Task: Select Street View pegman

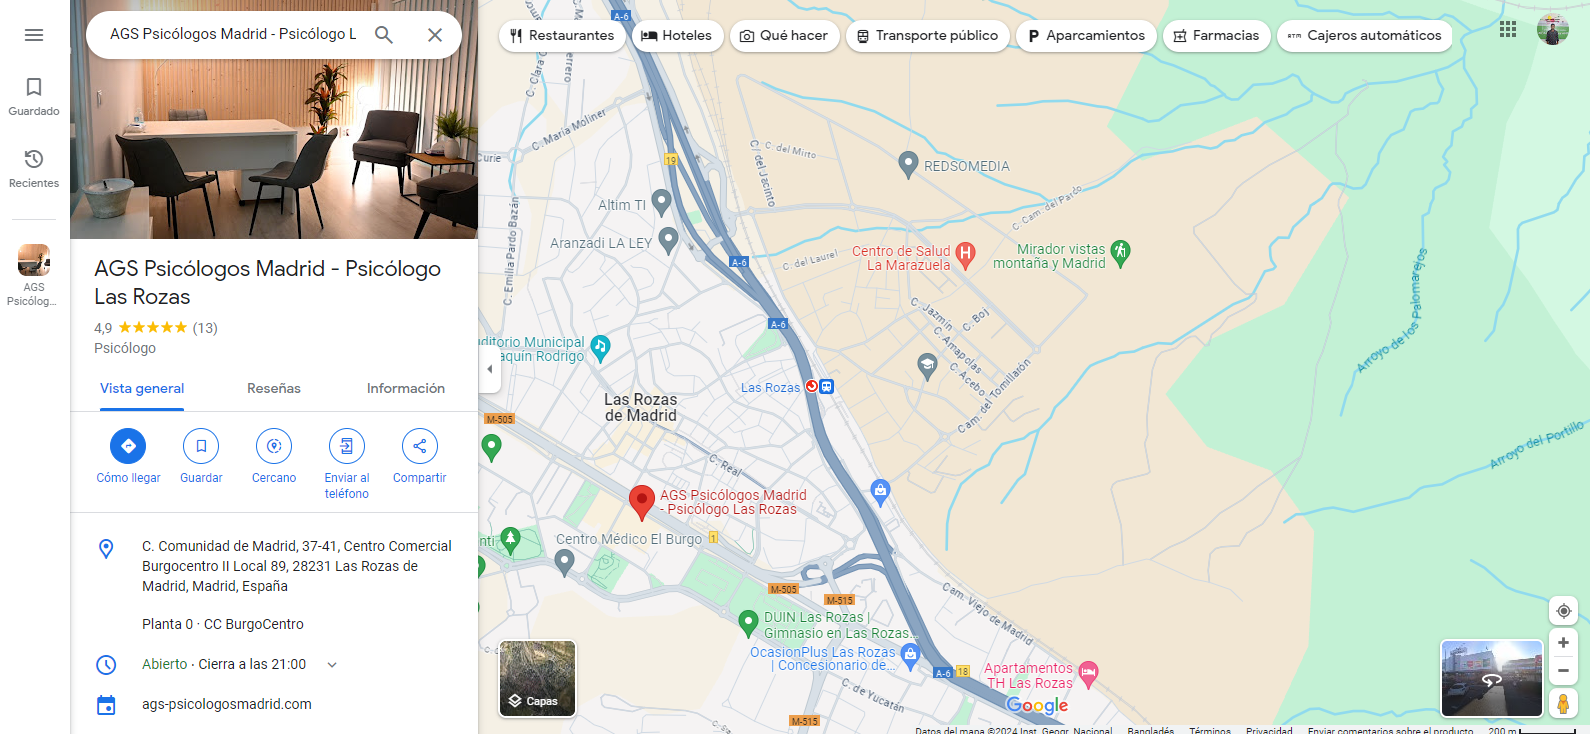Action: 1563,703
